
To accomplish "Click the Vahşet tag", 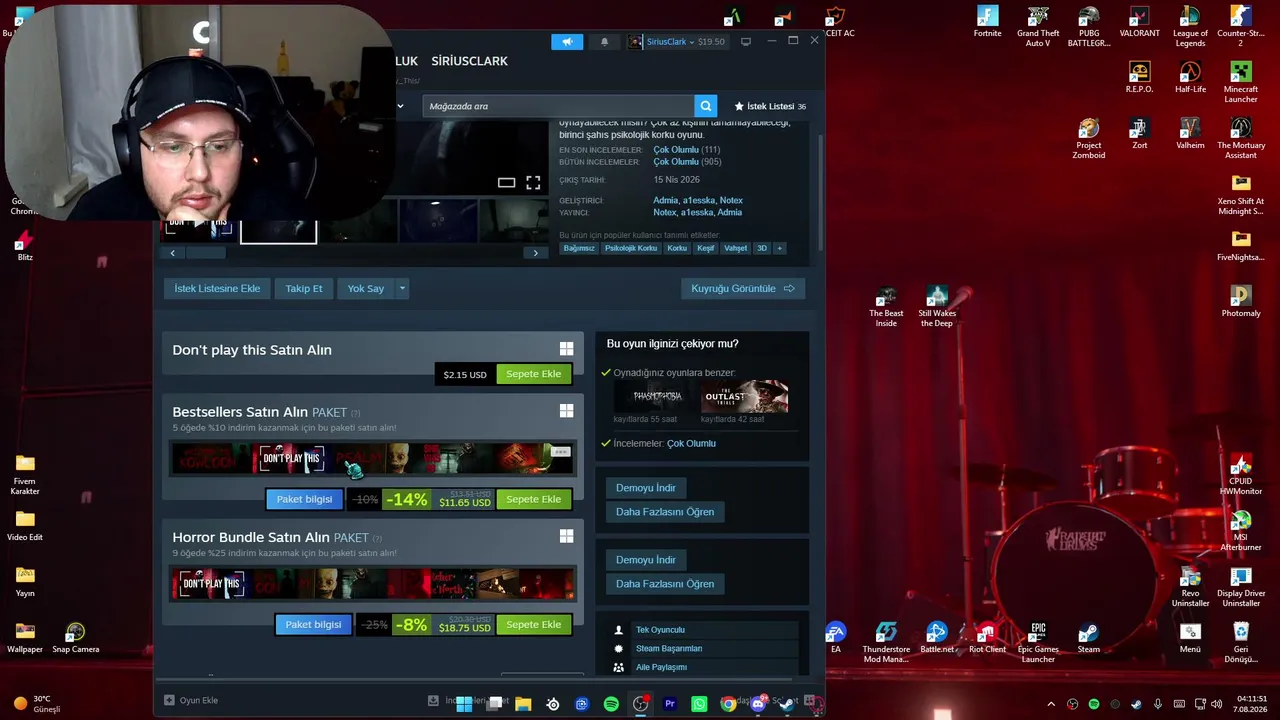I will coord(736,248).
